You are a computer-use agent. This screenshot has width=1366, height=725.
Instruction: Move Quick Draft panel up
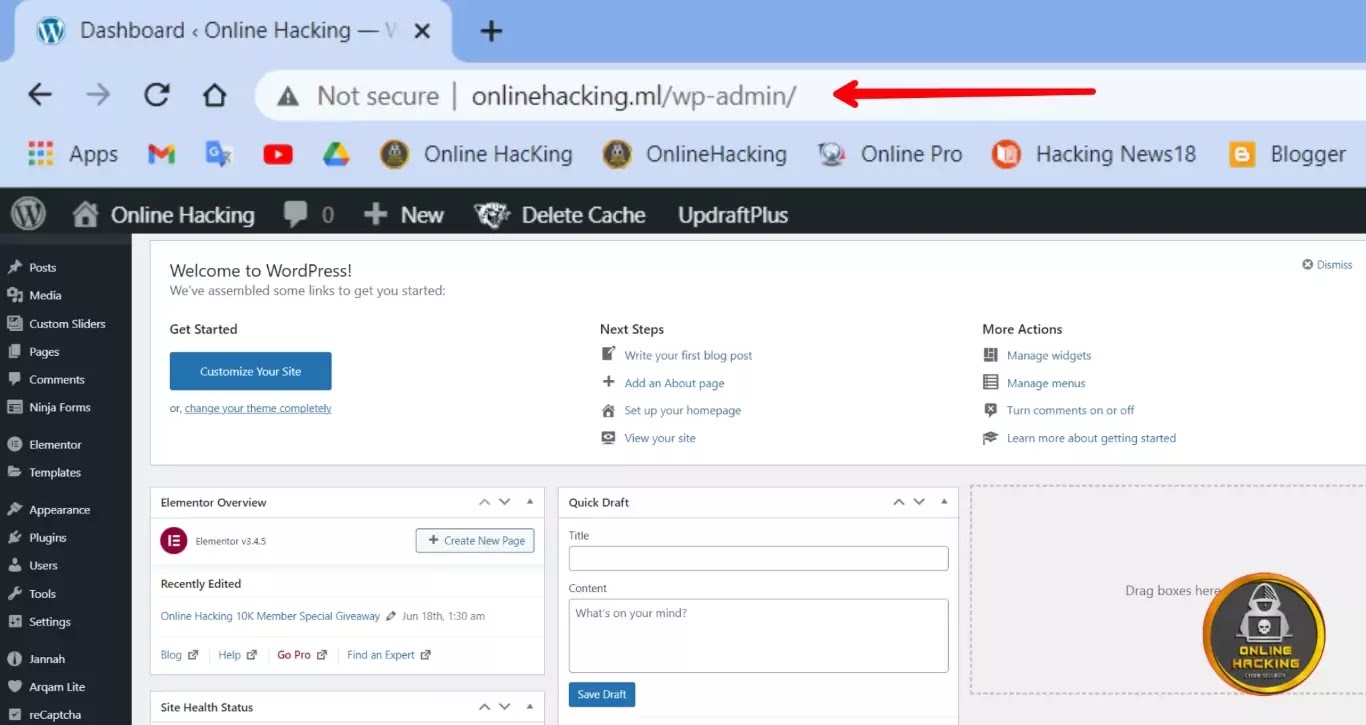point(899,502)
